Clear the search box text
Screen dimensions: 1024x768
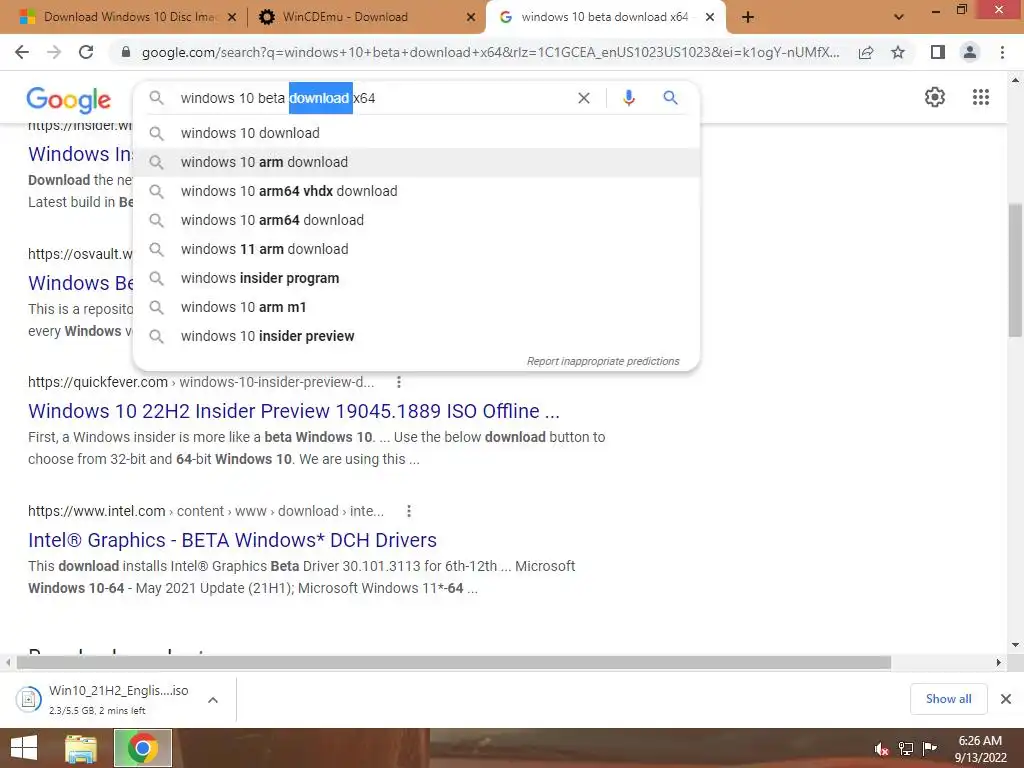tap(584, 98)
